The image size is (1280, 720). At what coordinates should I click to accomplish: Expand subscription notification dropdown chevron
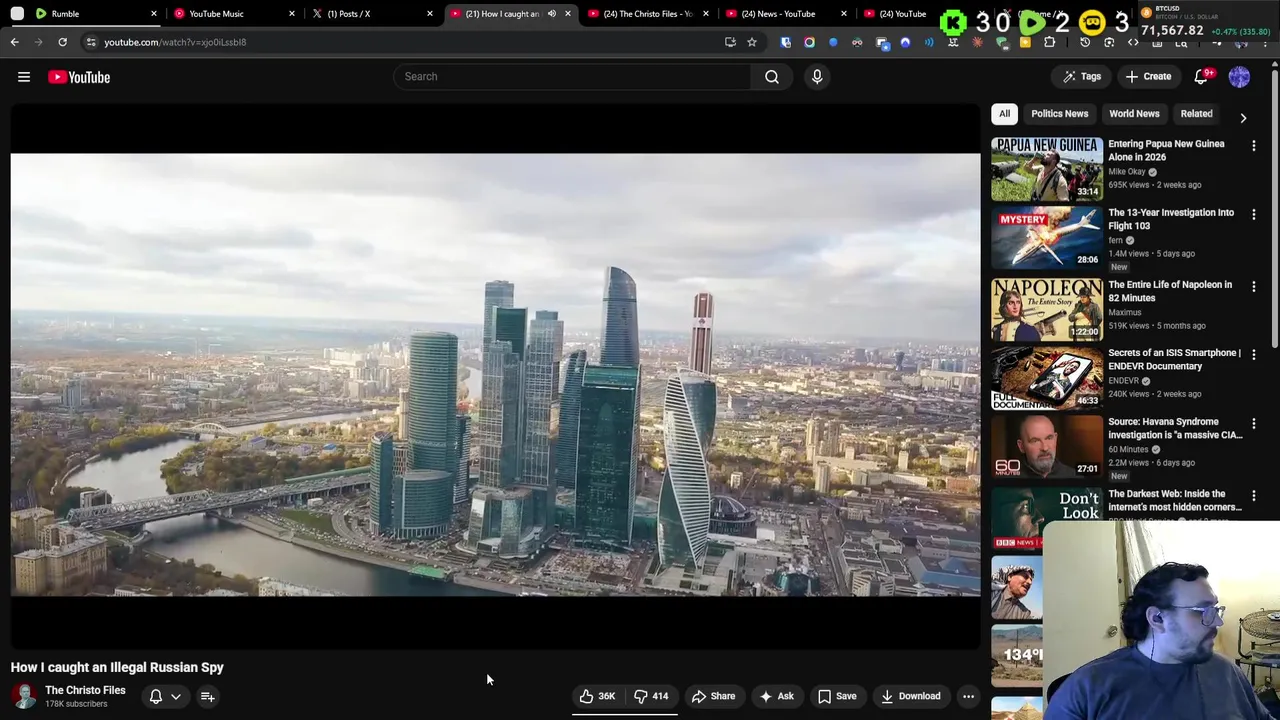pyautogui.click(x=176, y=696)
